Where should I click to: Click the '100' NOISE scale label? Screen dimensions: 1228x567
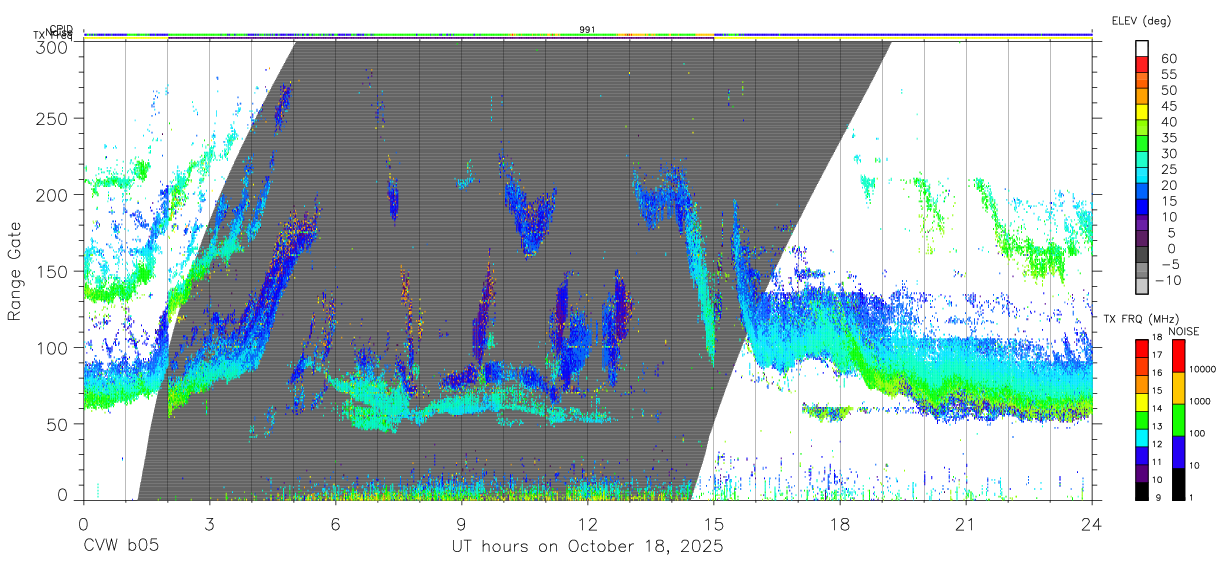point(1198,434)
